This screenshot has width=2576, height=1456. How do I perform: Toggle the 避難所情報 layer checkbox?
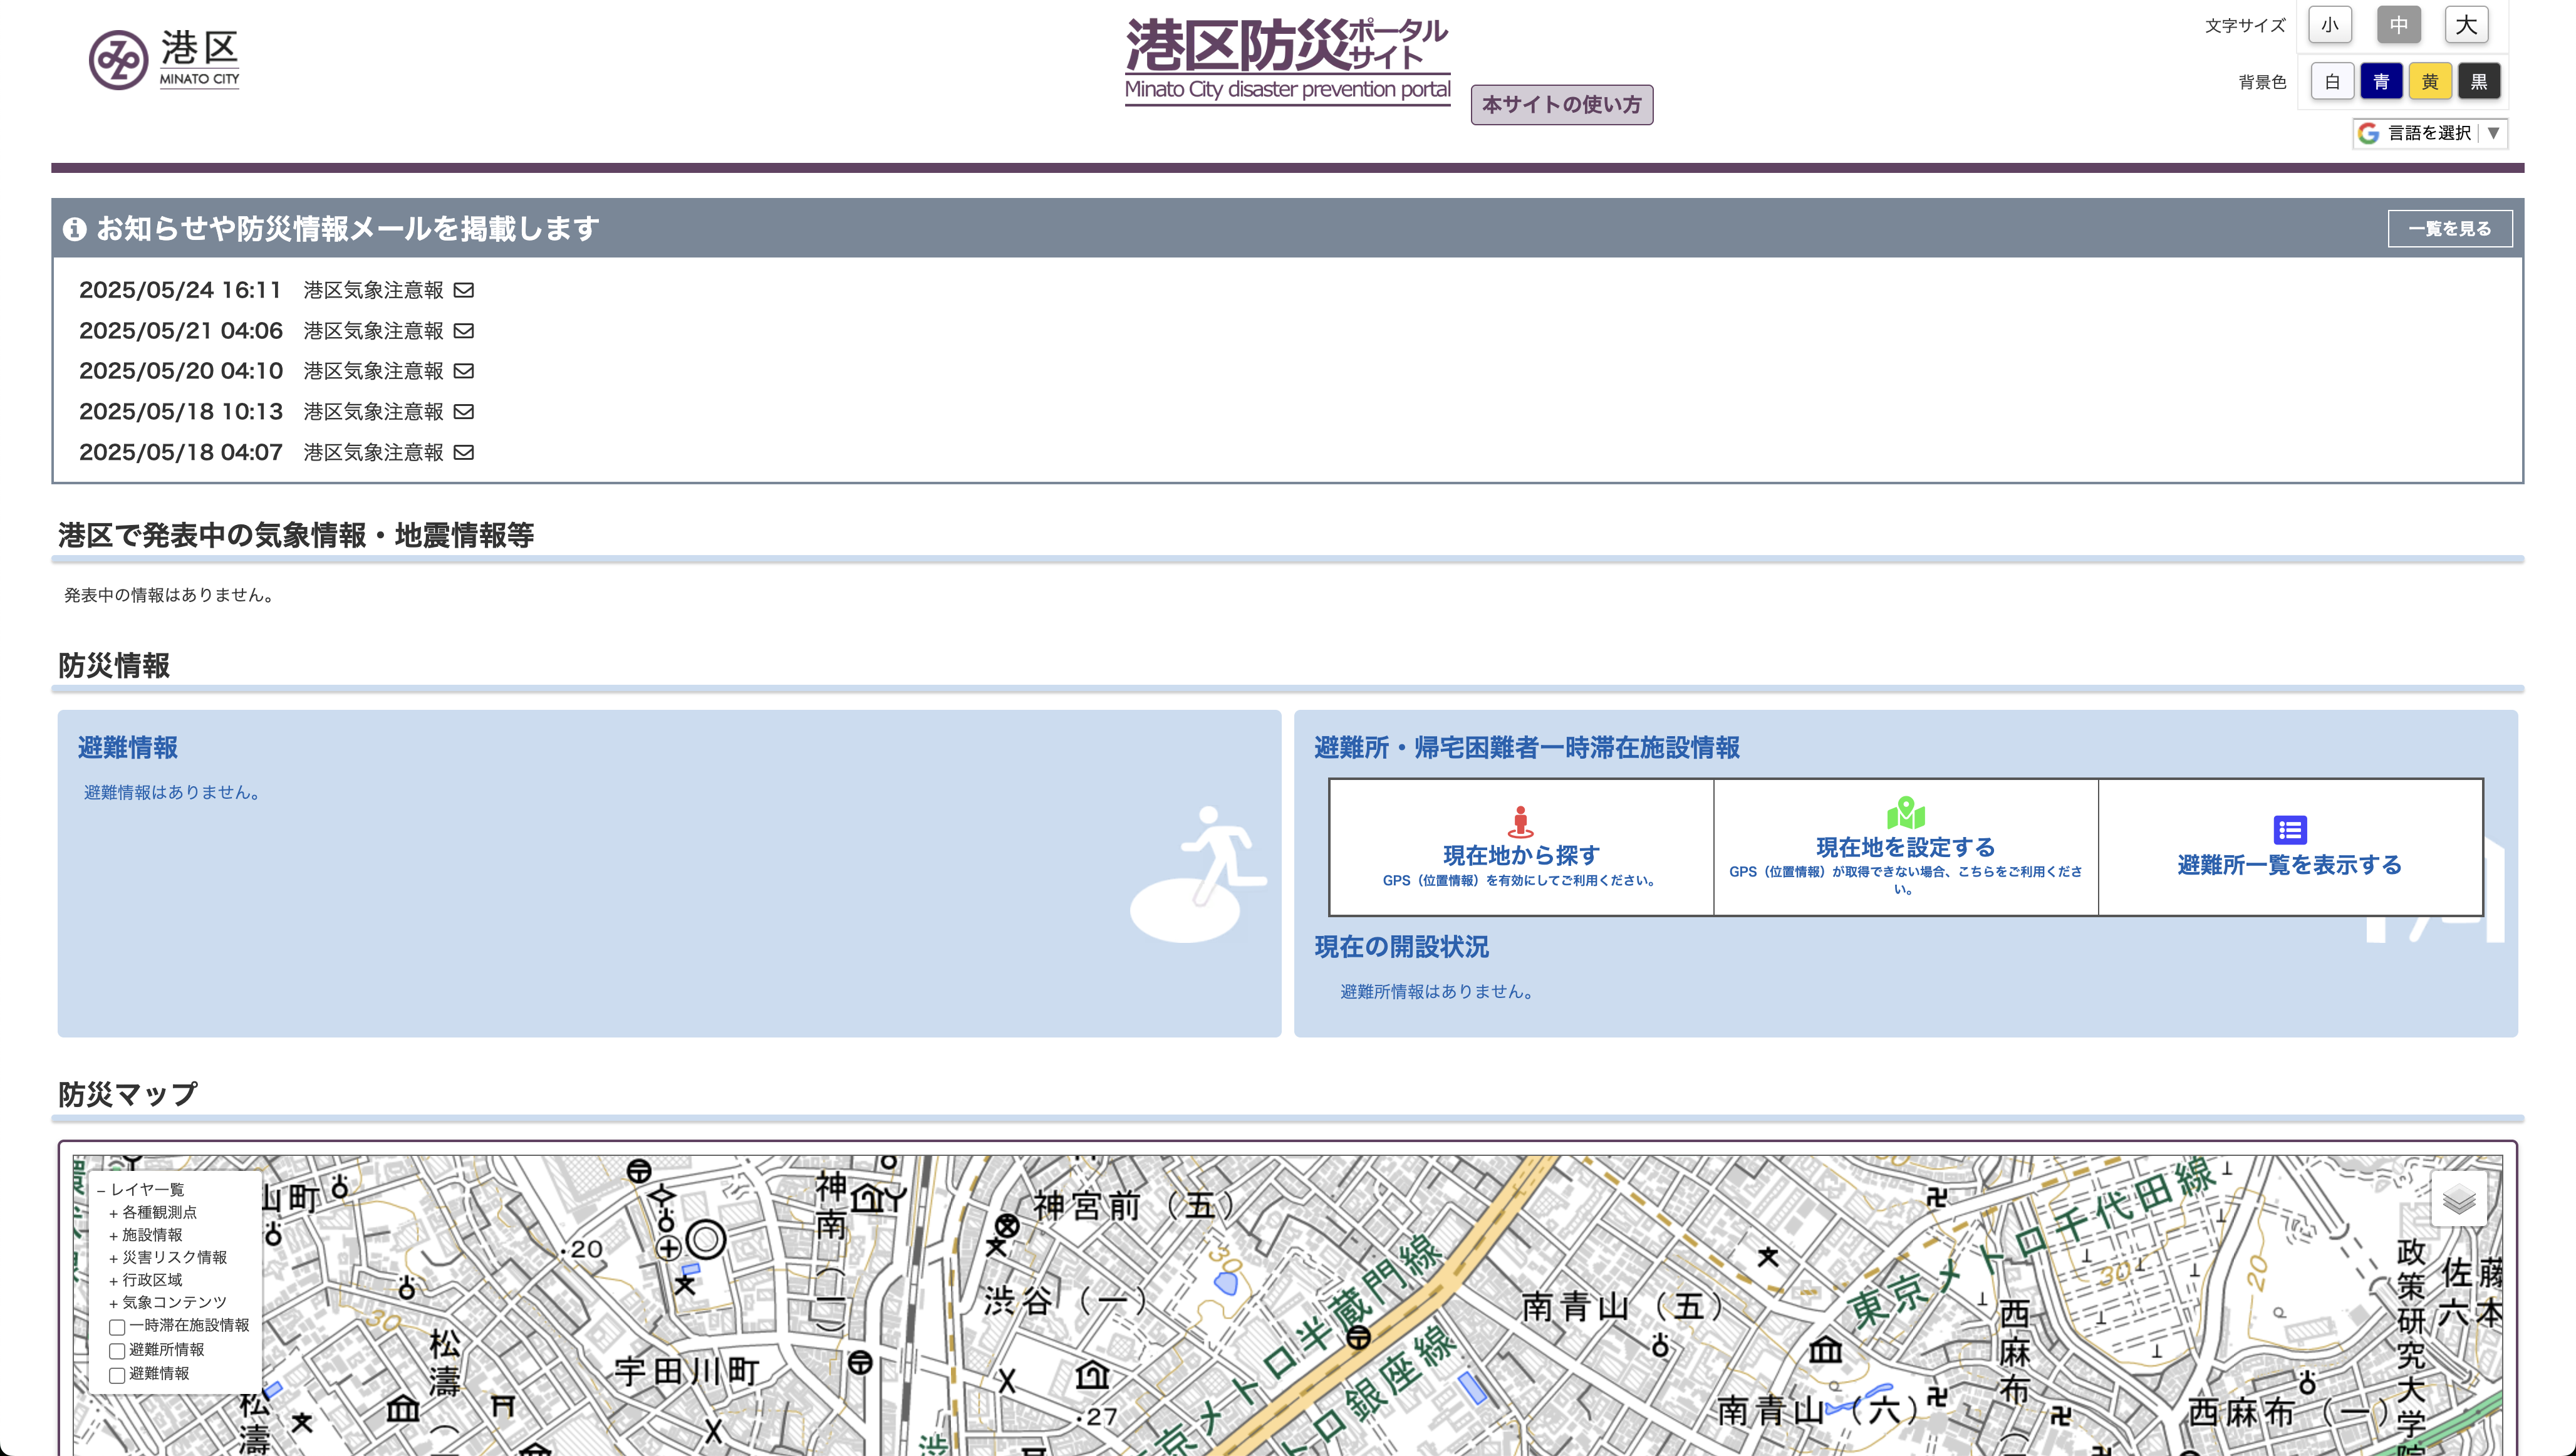(117, 1351)
